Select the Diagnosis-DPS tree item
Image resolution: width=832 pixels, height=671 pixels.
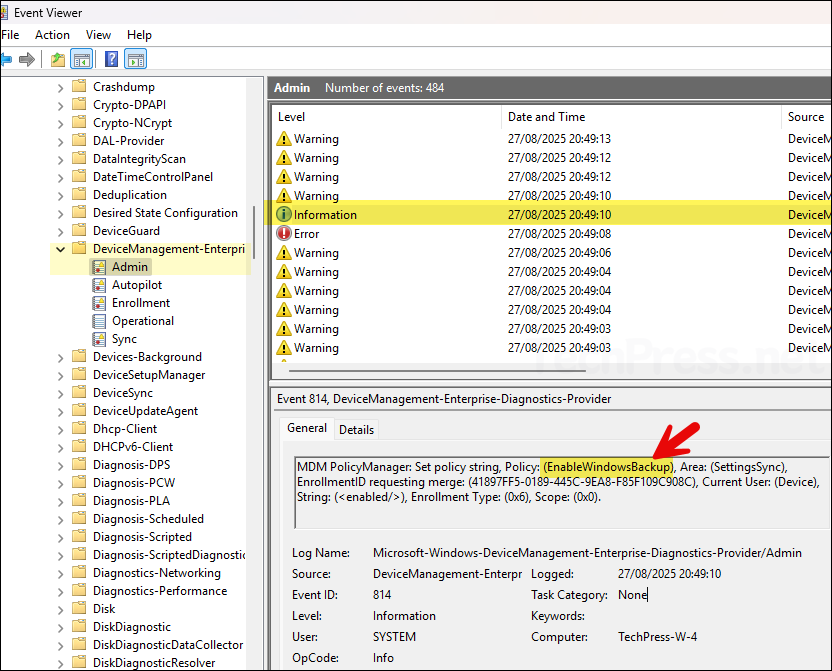(132, 465)
